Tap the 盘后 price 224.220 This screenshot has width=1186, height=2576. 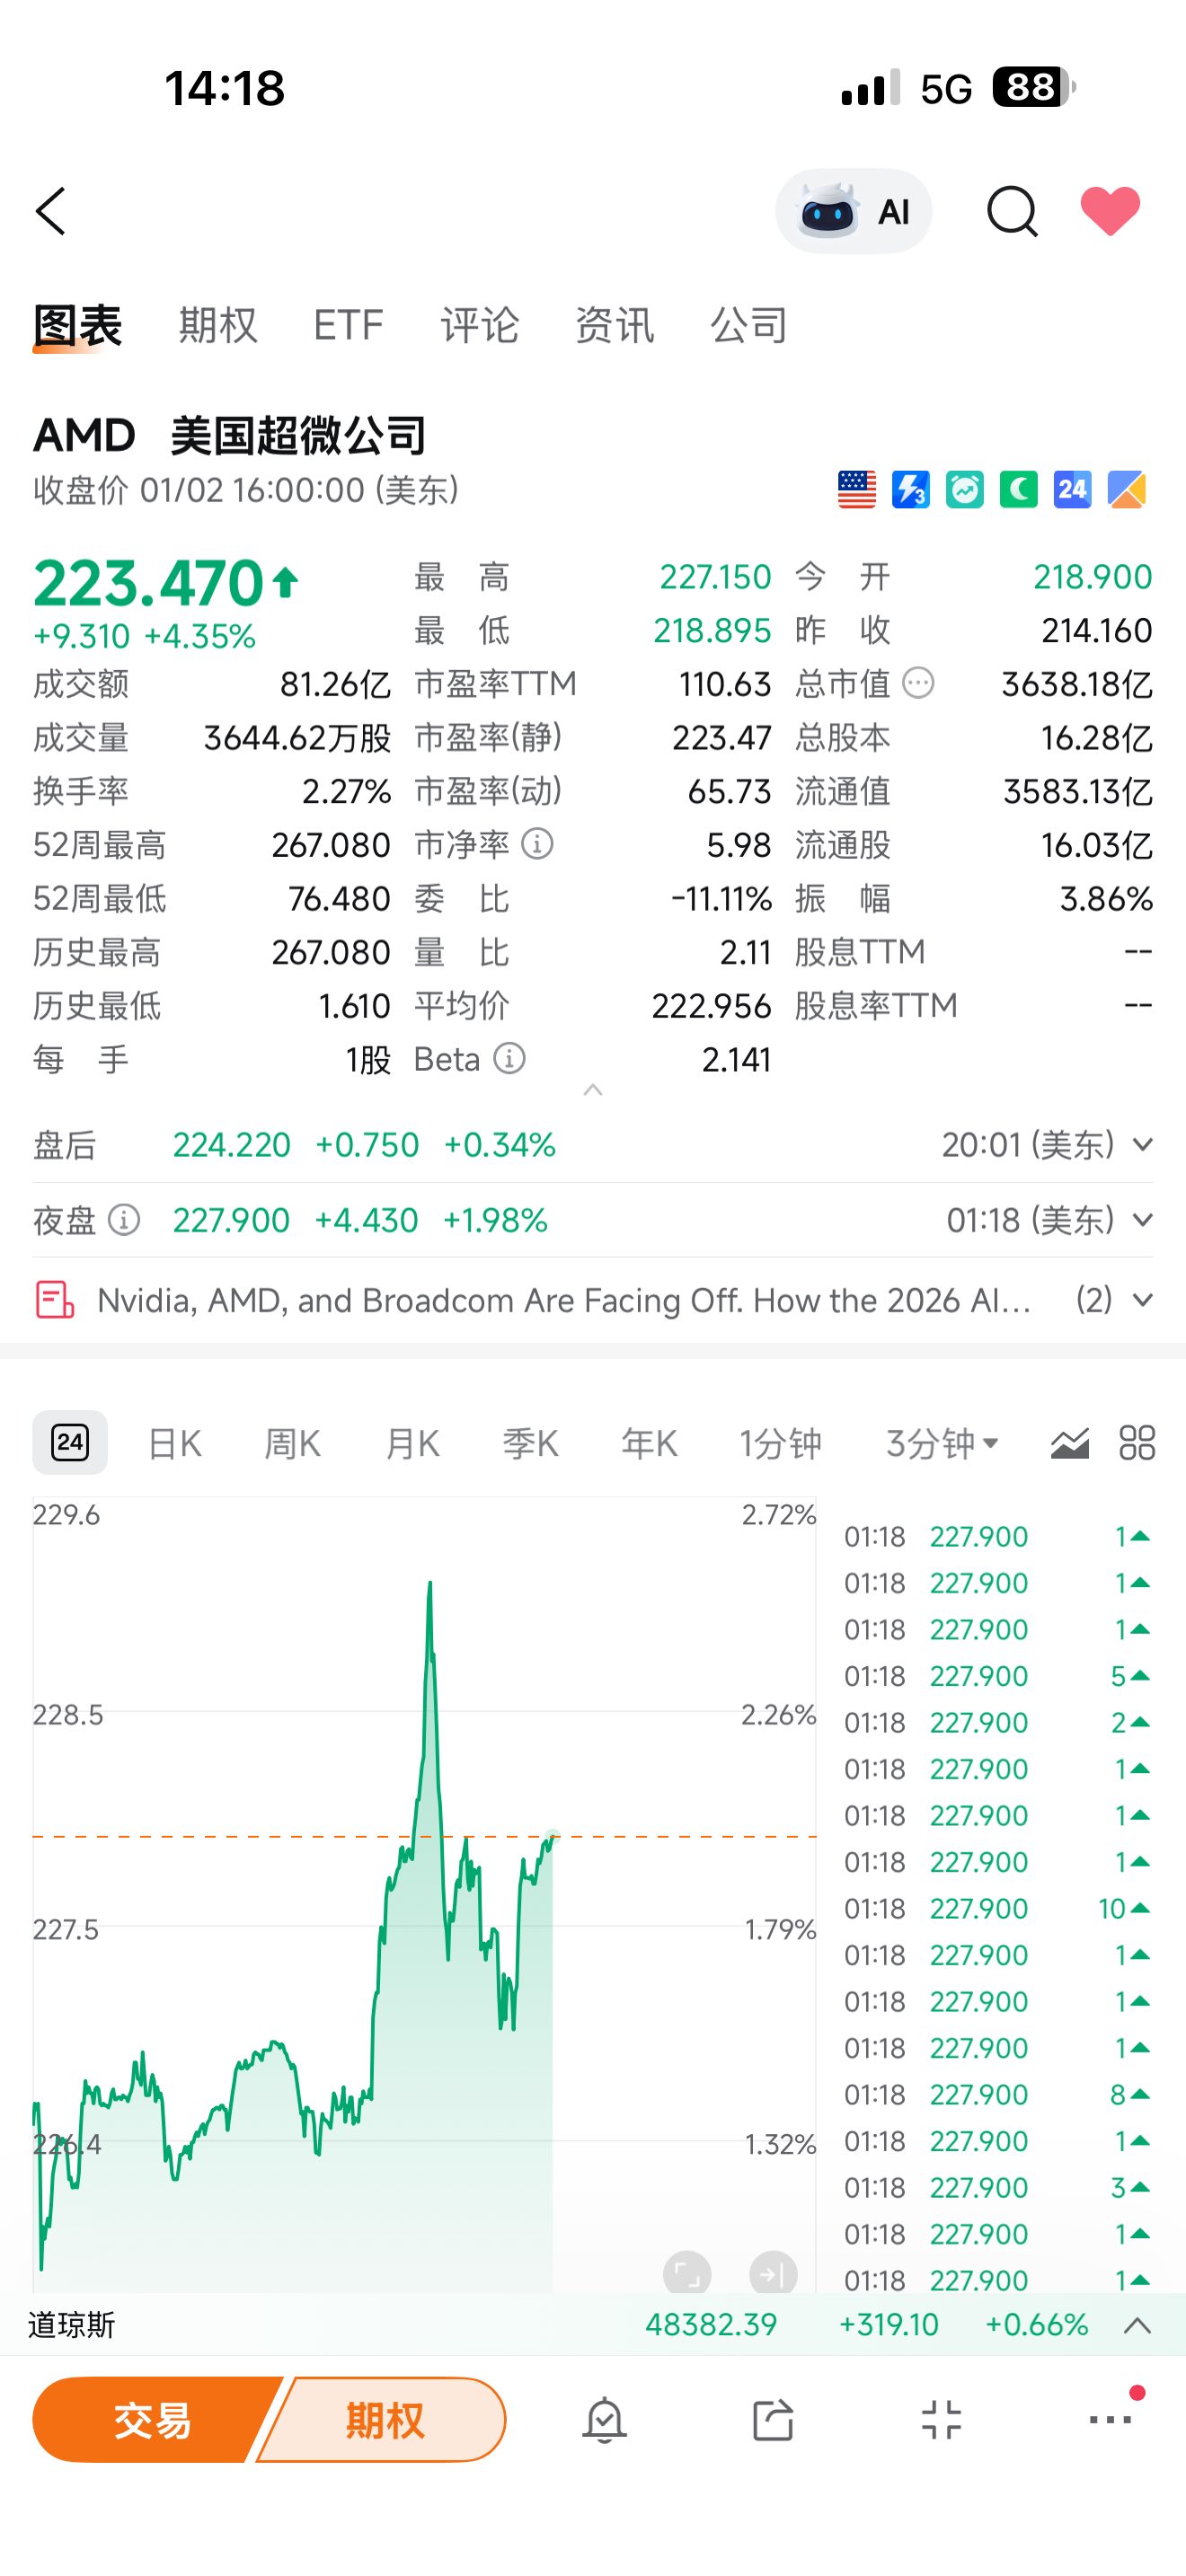pyautogui.click(x=232, y=1145)
